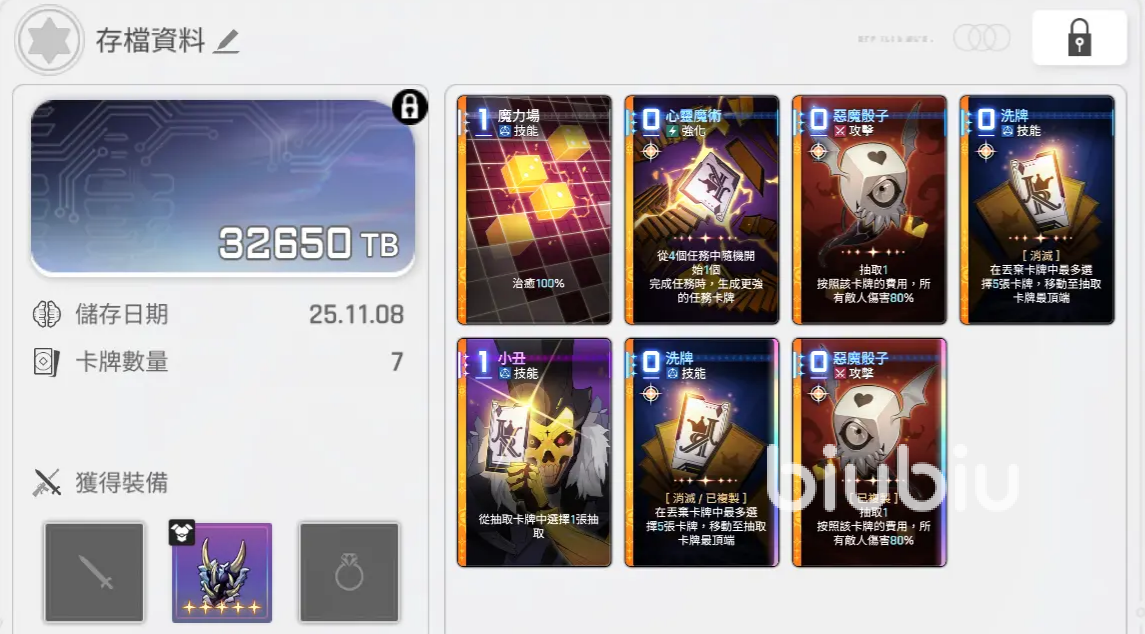Click the brain icon beside 儲存日期
Viewport: 1145px width, 634px height.
coord(47,314)
